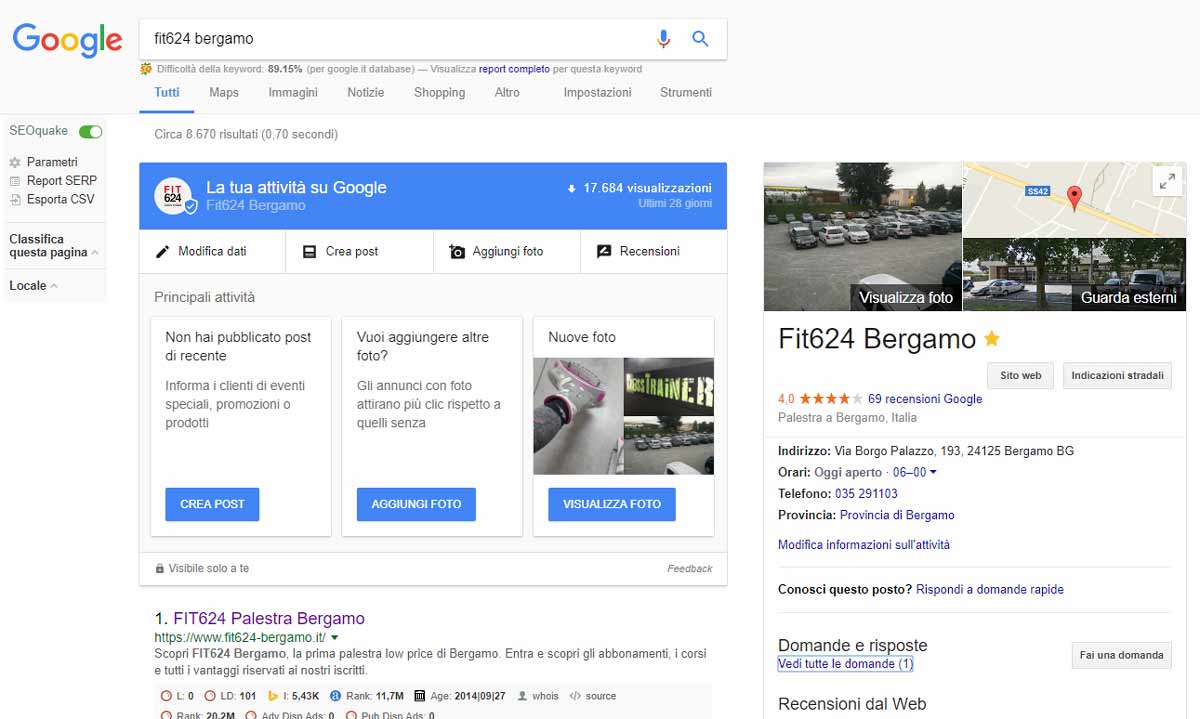1200x719 pixels.
Task: Collapse Classifica questa pagina section
Action: click(x=54, y=246)
